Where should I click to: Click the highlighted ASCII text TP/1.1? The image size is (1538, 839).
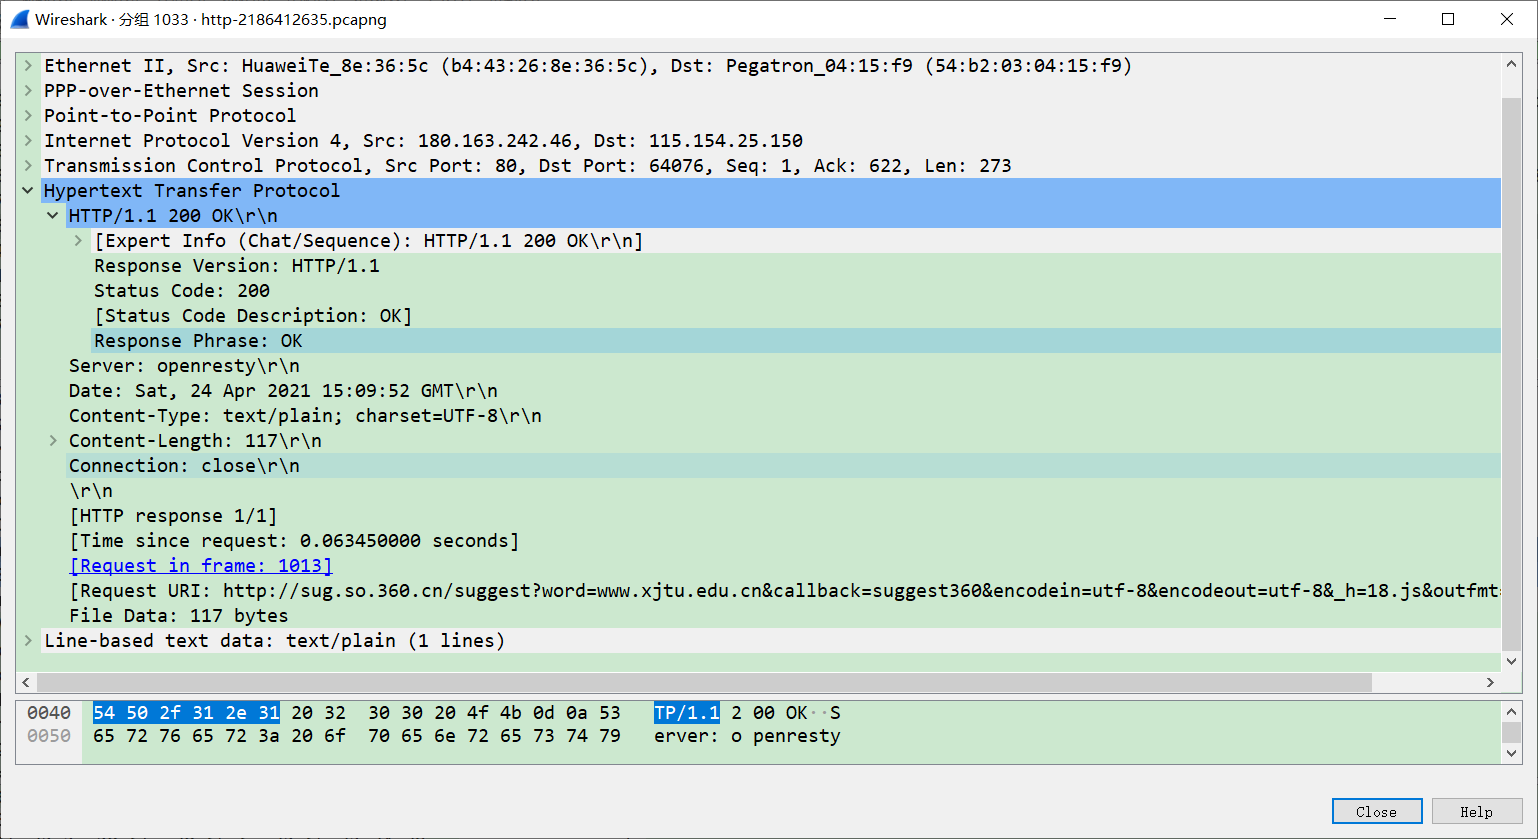687,713
